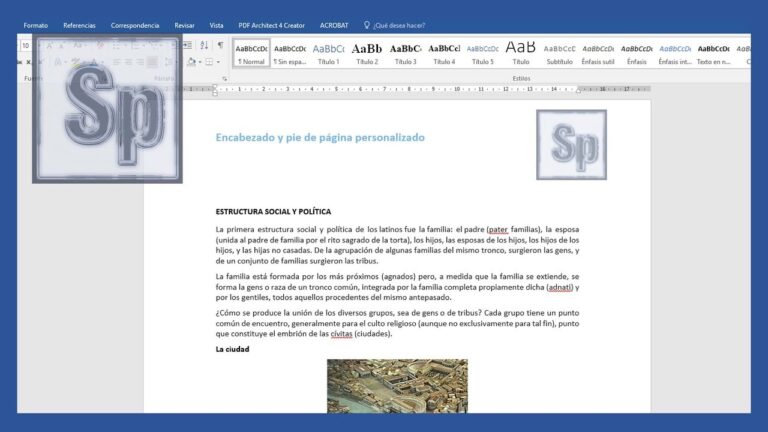Click the paragraph shading paint bucket icon
768x432 pixels.
pos(191,62)
